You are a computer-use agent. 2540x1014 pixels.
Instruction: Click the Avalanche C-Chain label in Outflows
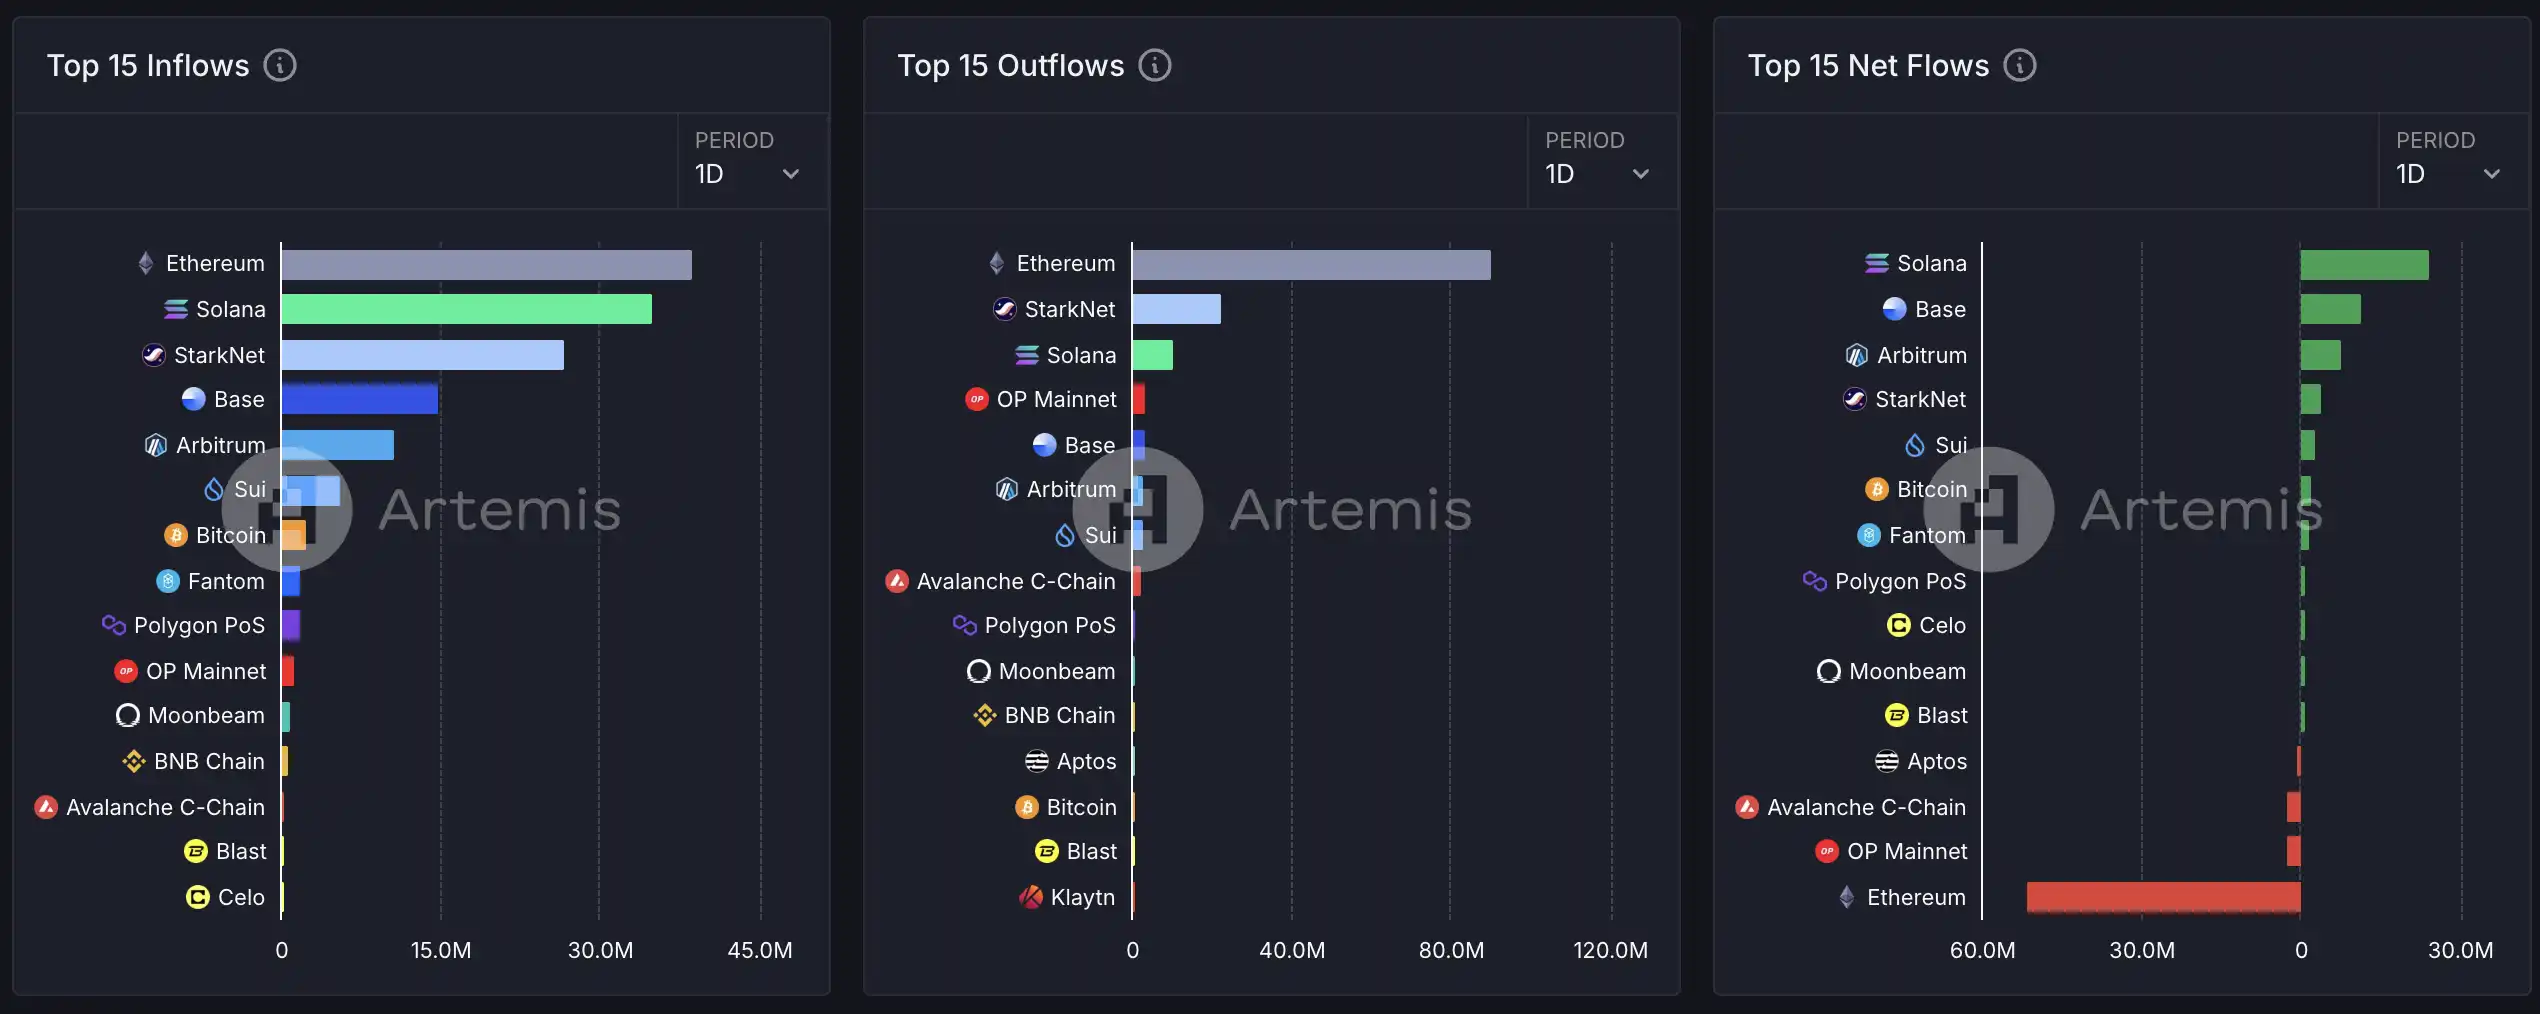1015,582
